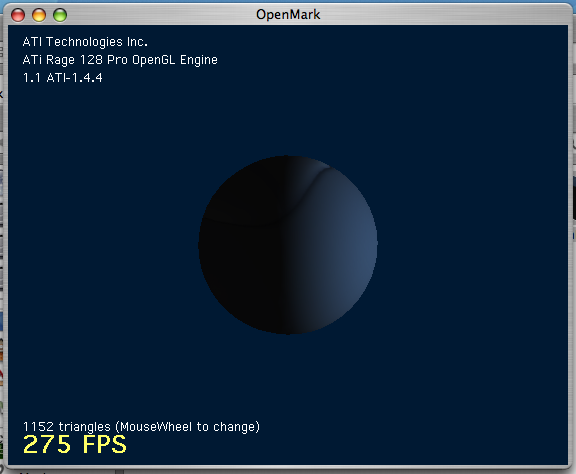Close the OpenMark window with the red button
Screen dimensions: 576x474
18,15
